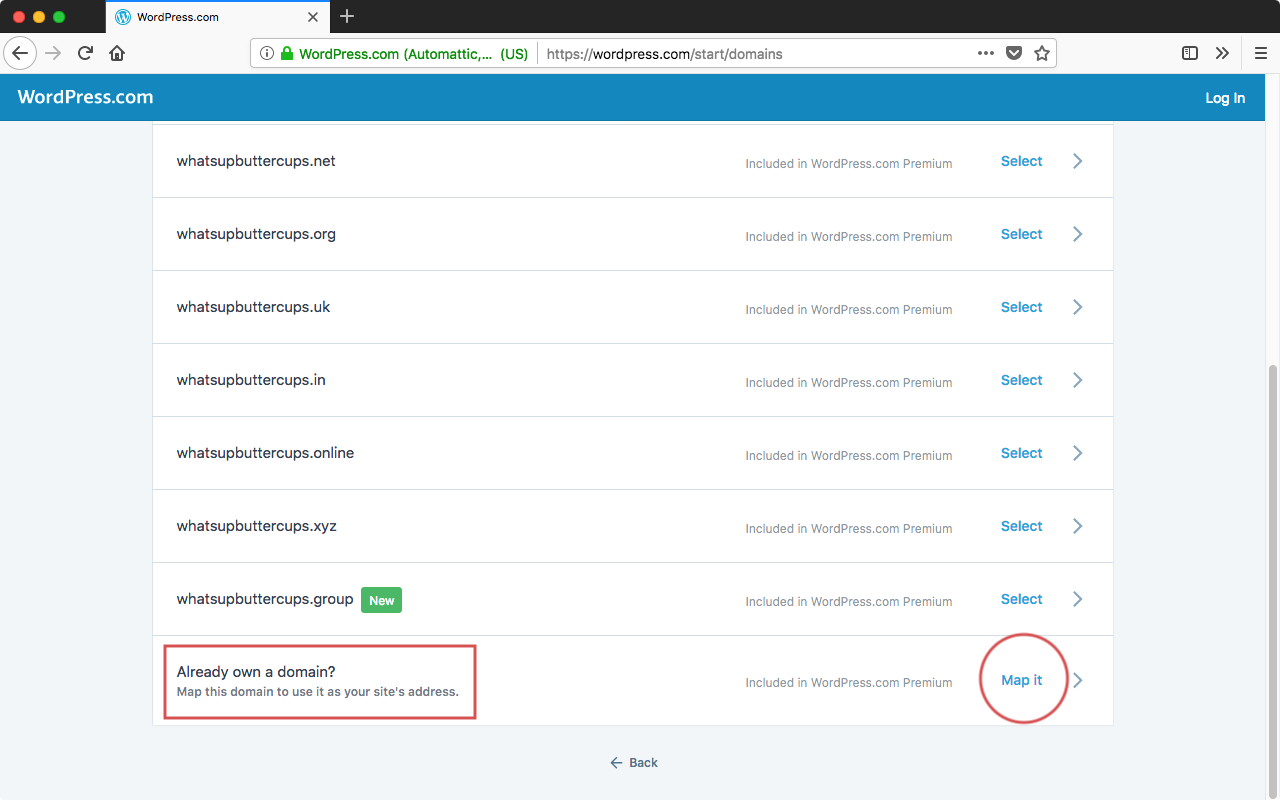This screenshot has height=800, width=1280.
Task: Click Map this domain description text
Action: point(317,692)
